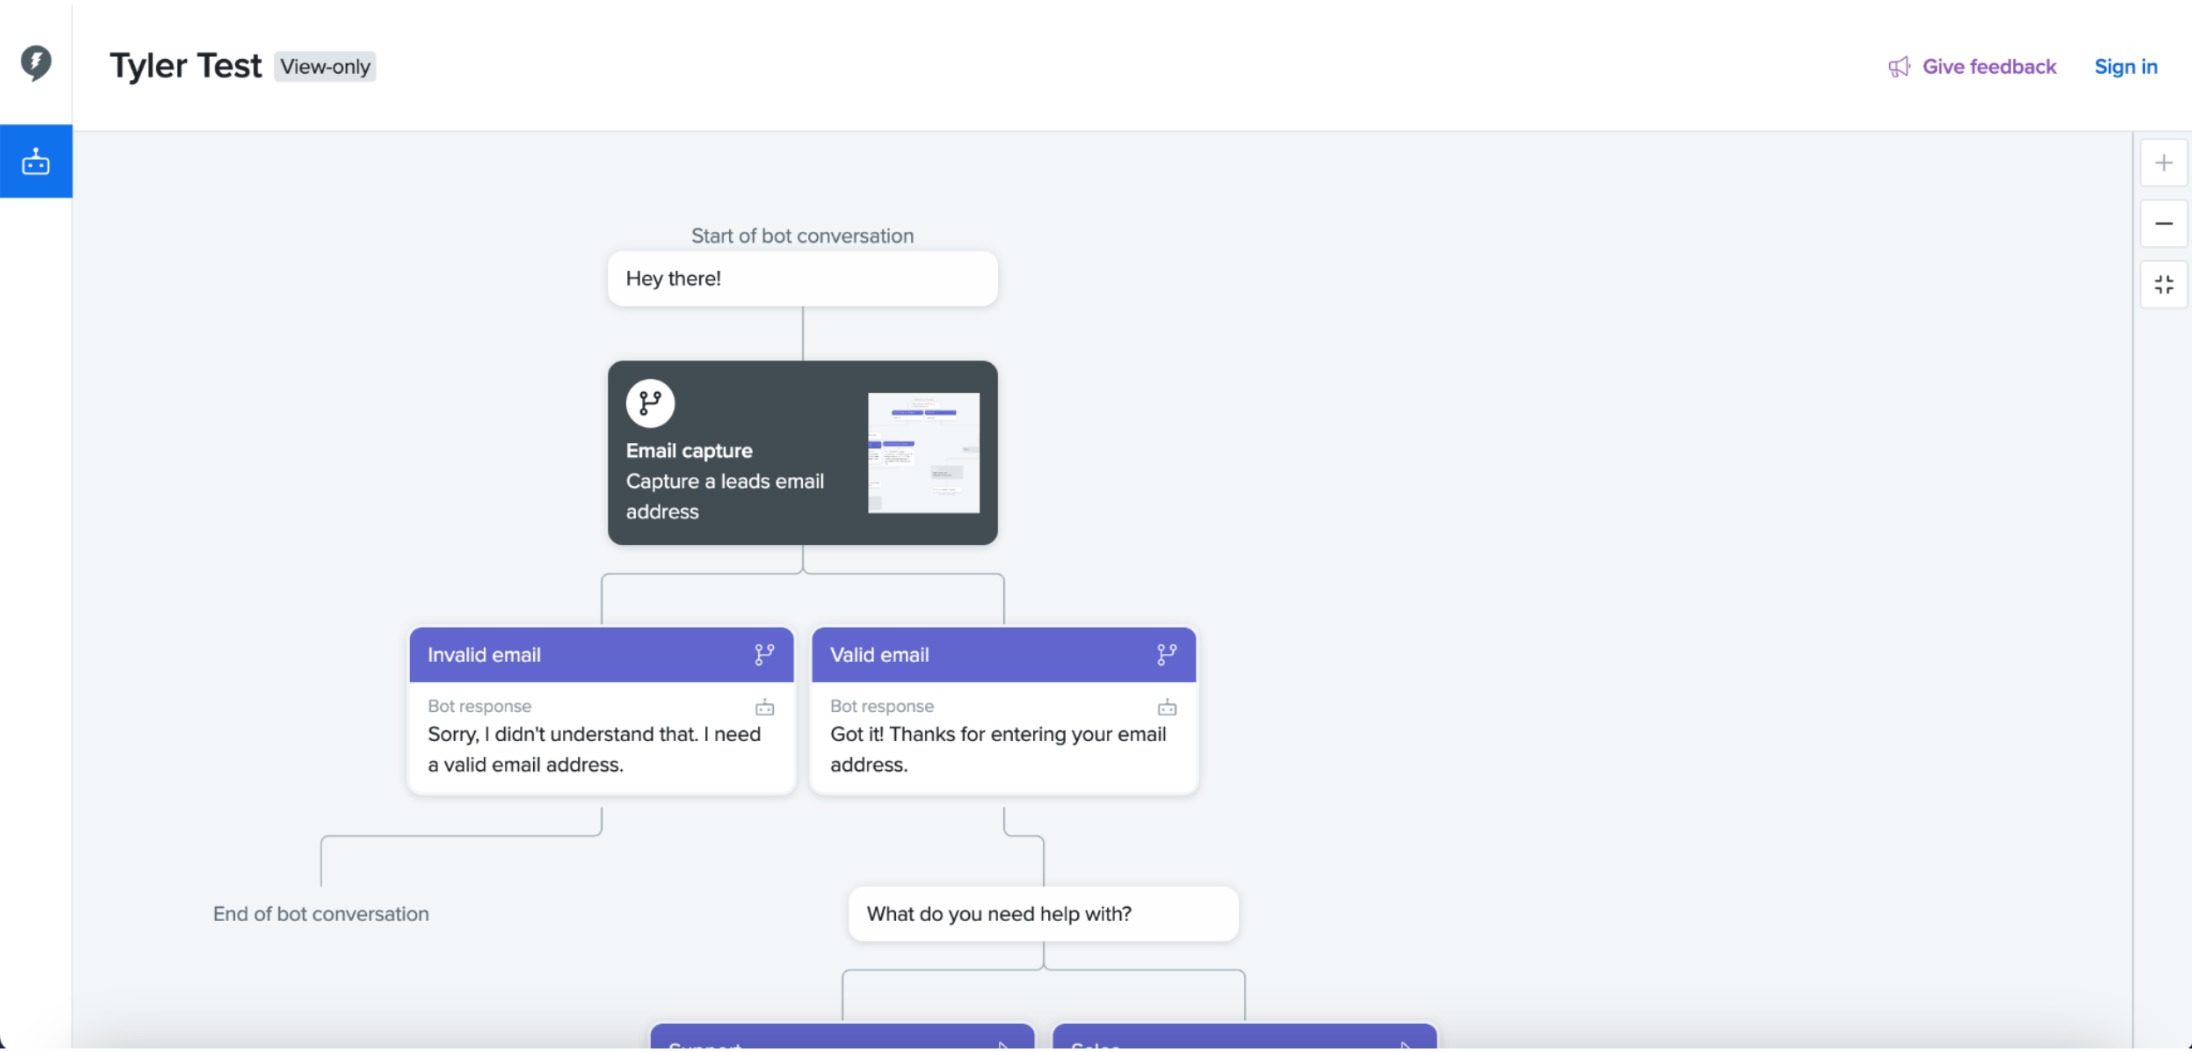
Task: Click bot icon in Invalid email response
Action: pos(765,707)
